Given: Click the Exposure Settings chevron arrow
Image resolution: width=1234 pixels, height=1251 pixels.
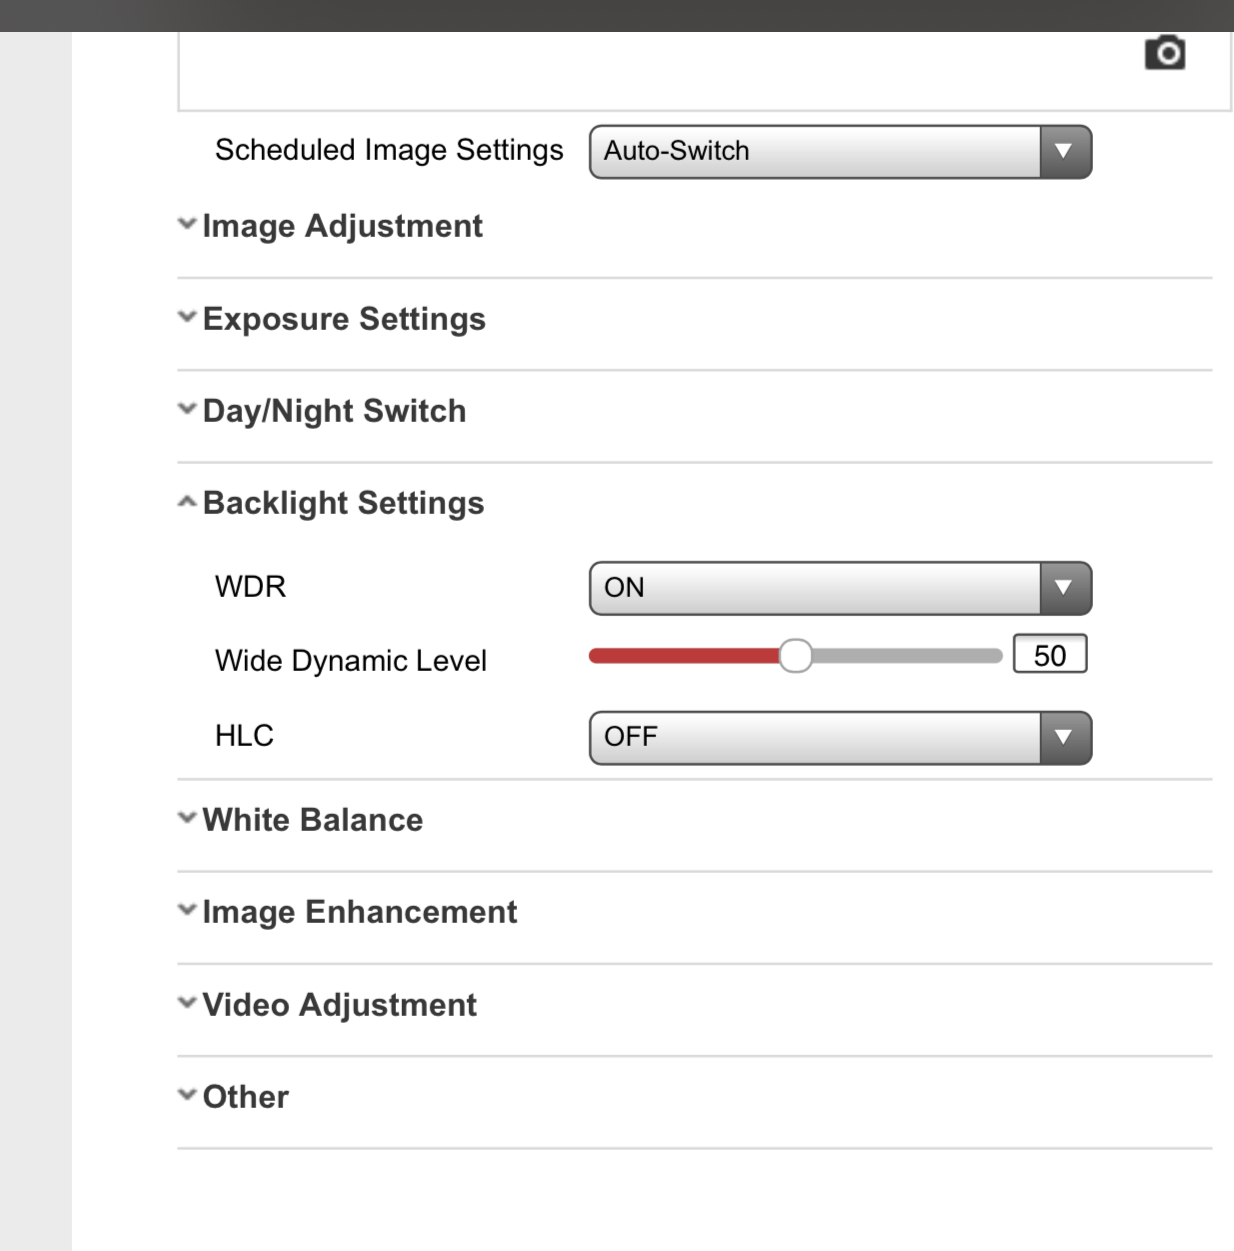Looking at the screenshot, I should click(x=187, y=317).
